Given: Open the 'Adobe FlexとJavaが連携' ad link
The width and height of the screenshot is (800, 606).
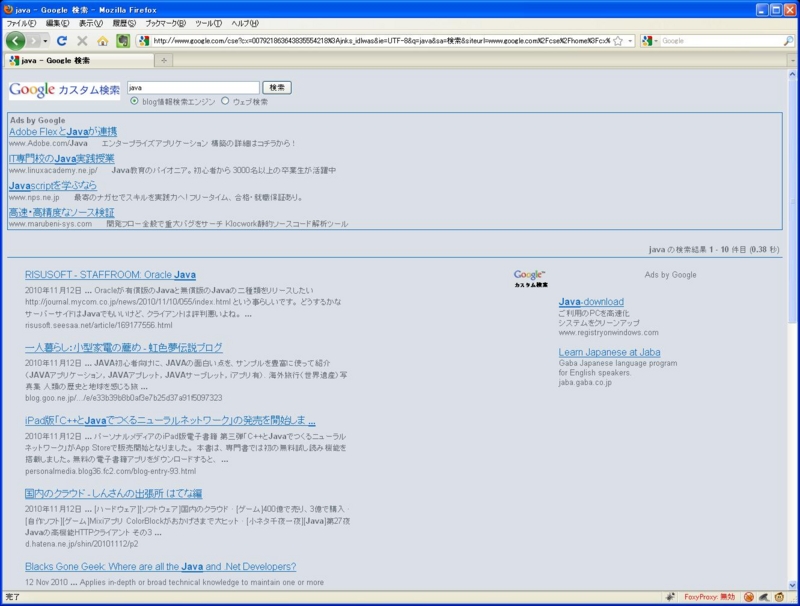Looking at the screenshot, I should [x=63, y=132].
